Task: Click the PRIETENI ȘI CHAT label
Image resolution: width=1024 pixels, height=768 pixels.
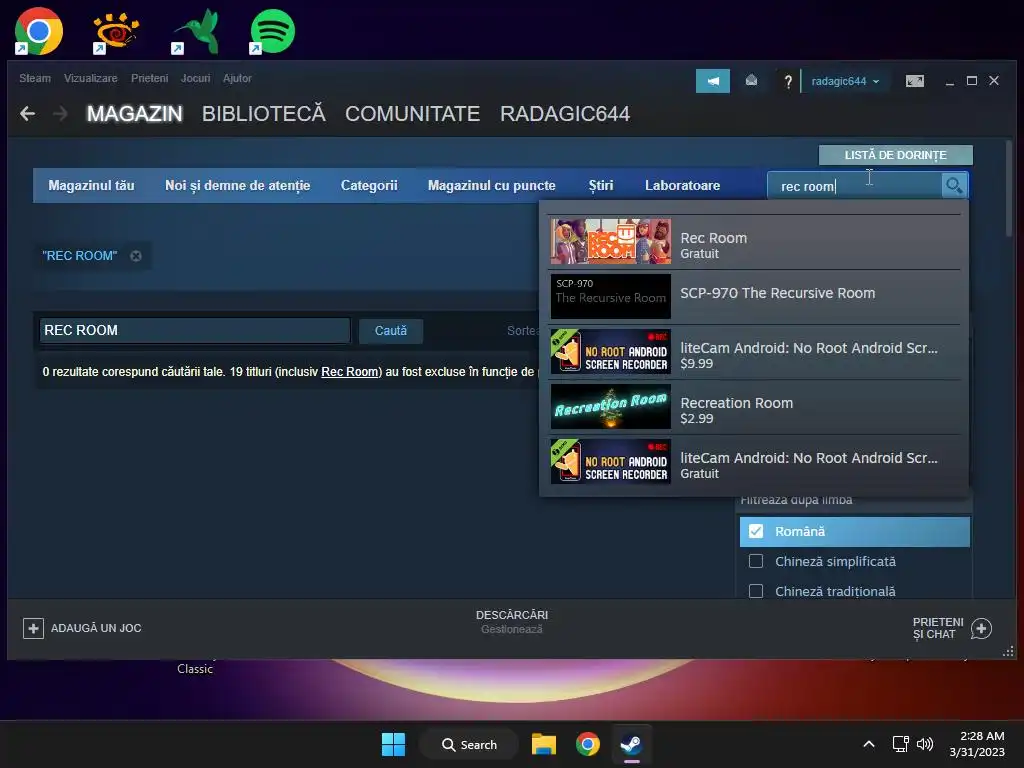Action: tap(938, 628)
